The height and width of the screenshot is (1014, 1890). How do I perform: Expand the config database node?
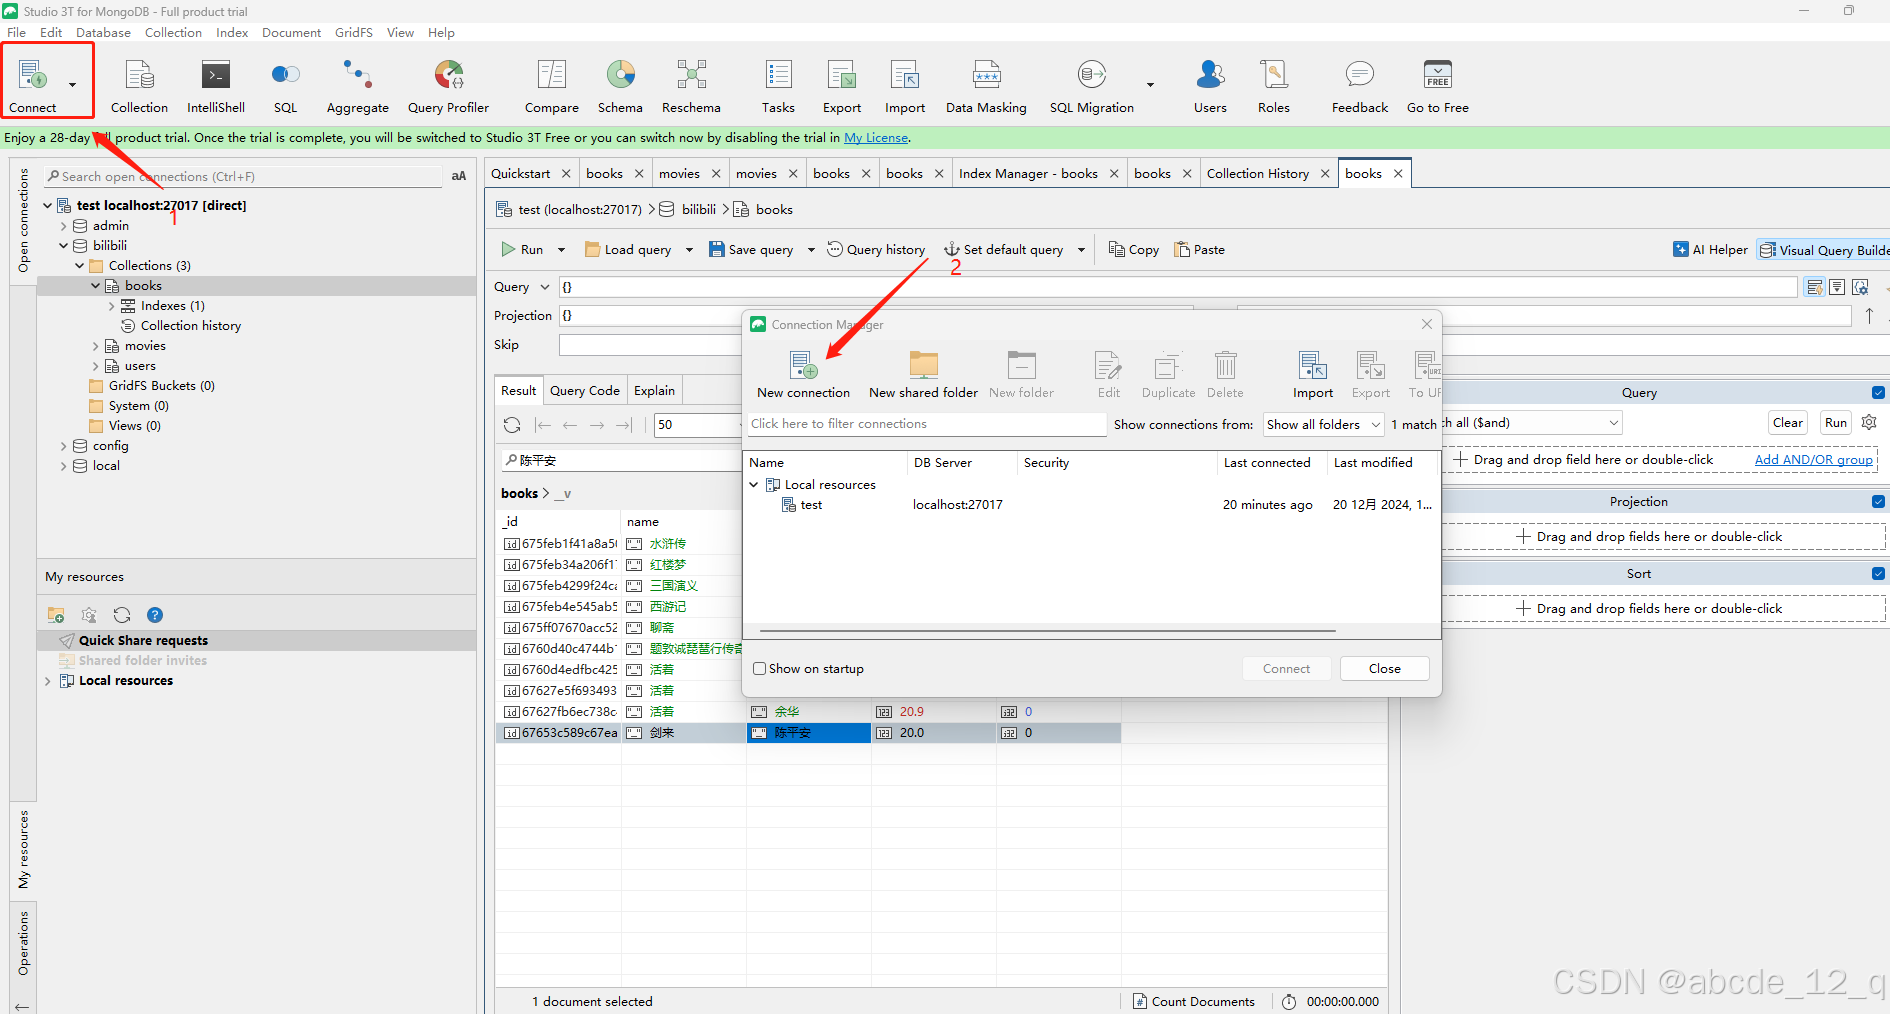coord(63,446)
